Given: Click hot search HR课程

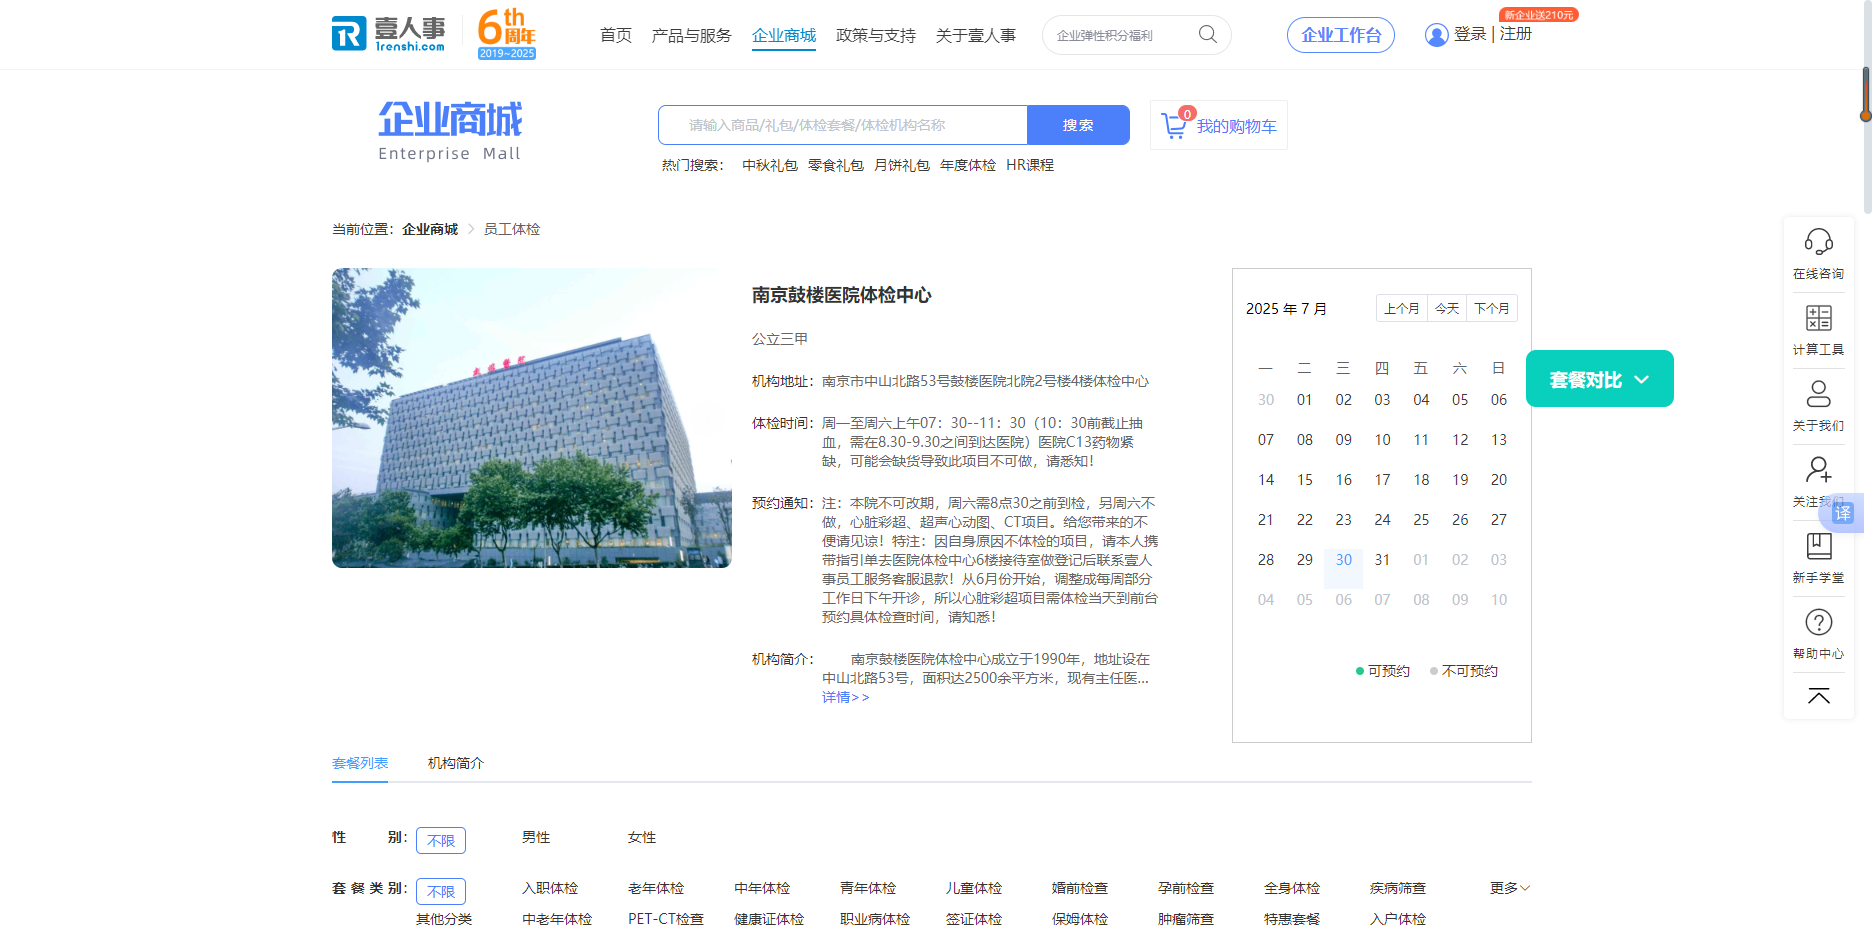Looking at the screenshot, I should (x=1030, y=165).
